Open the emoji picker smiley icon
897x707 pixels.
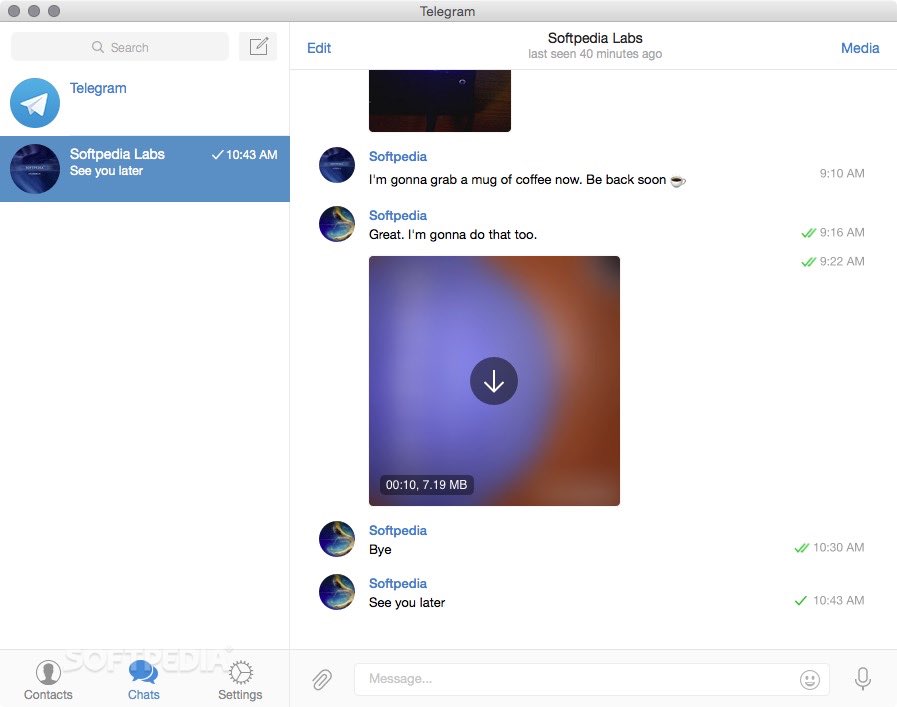tap(809, 680)
